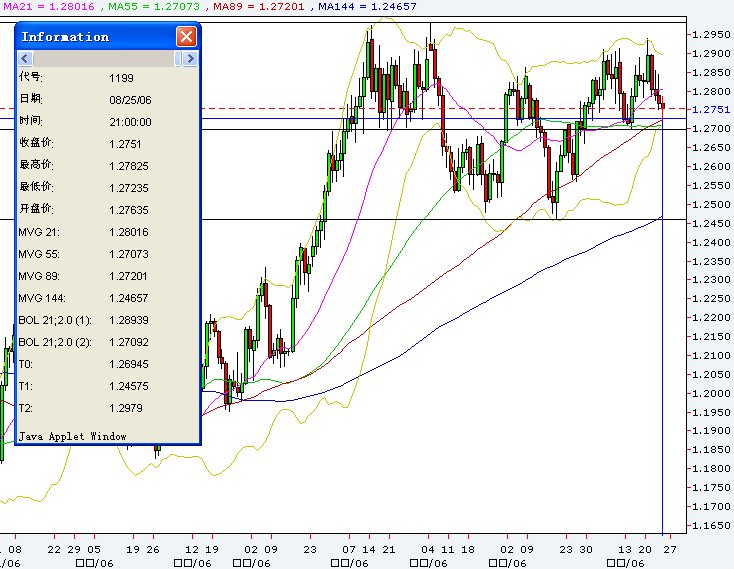Click the BOL 21;2.0 (1): label
This screenshot has width=734, height=569.
[55, 320]
